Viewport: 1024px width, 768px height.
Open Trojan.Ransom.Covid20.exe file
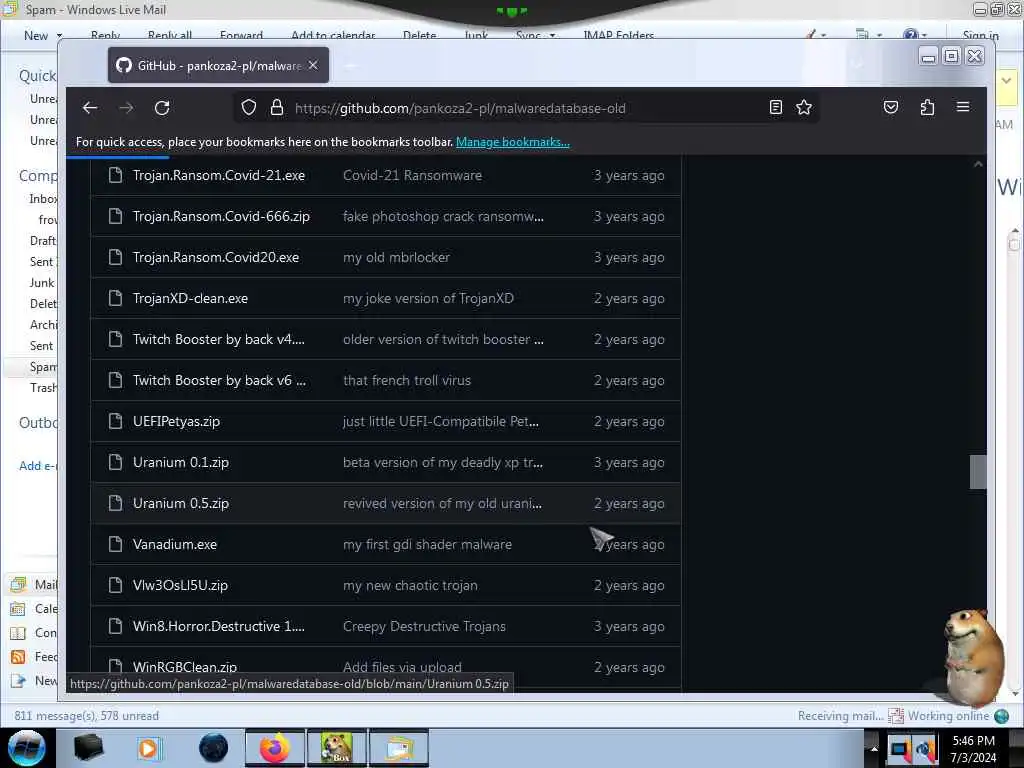click(x=216, y=257)
